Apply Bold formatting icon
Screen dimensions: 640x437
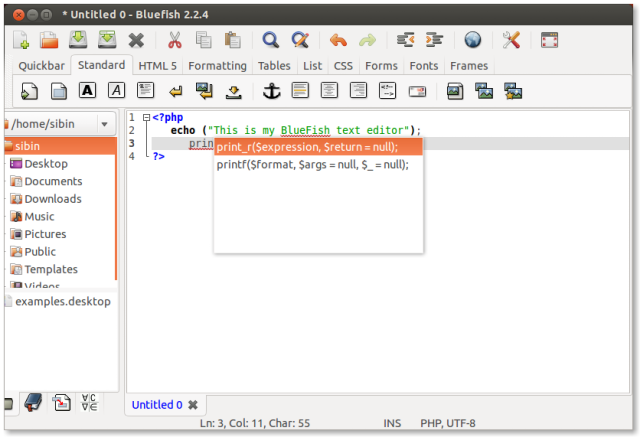pos(87,90)
